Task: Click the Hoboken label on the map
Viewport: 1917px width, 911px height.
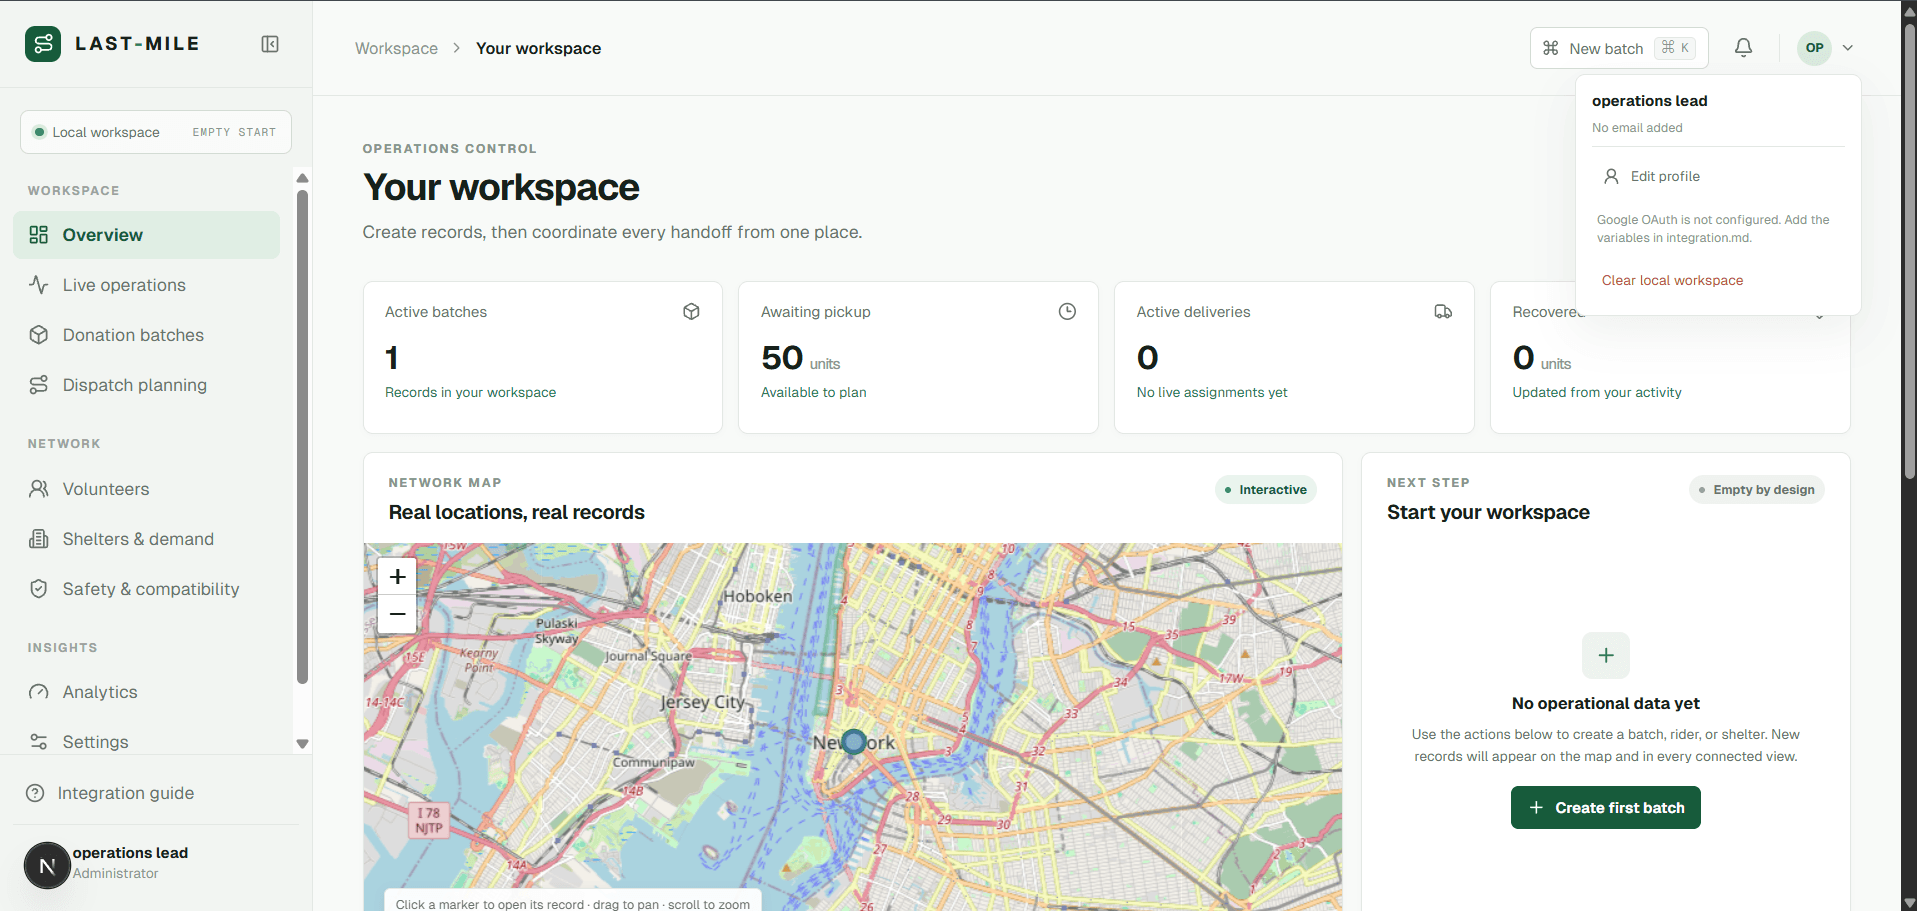Action: coord(757,596)
